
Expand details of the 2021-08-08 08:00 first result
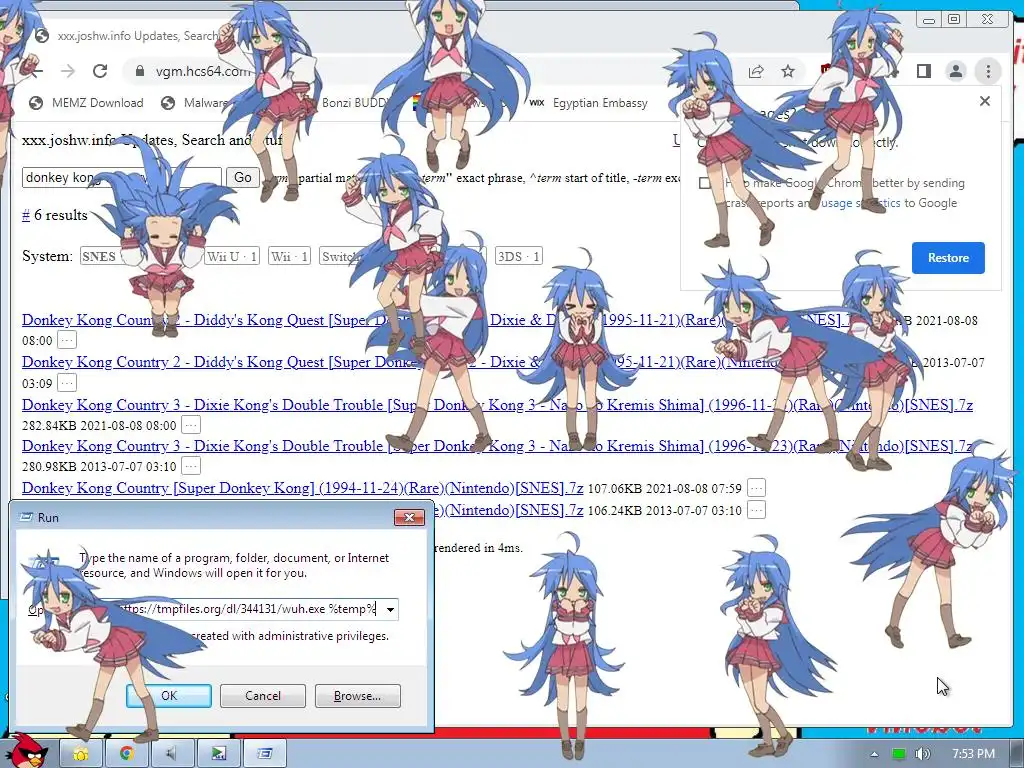67,340
